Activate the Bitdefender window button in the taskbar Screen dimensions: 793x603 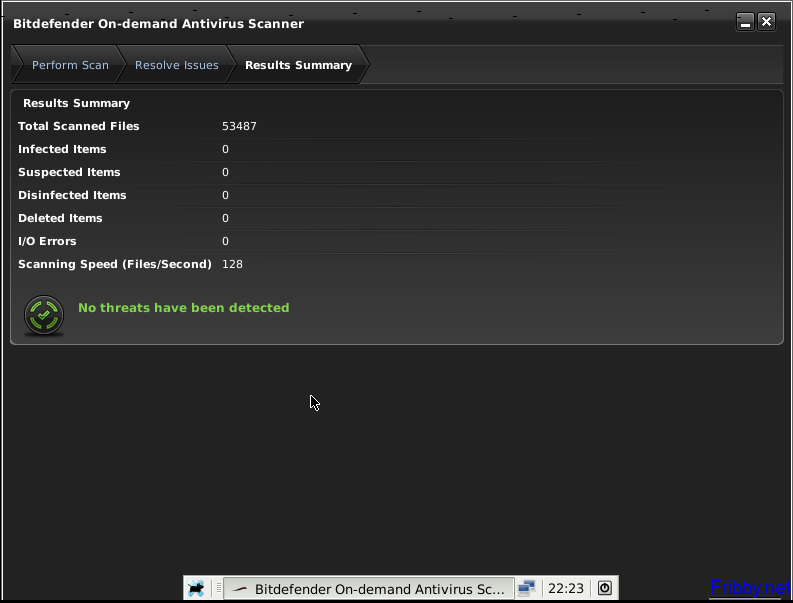point(368,589)
